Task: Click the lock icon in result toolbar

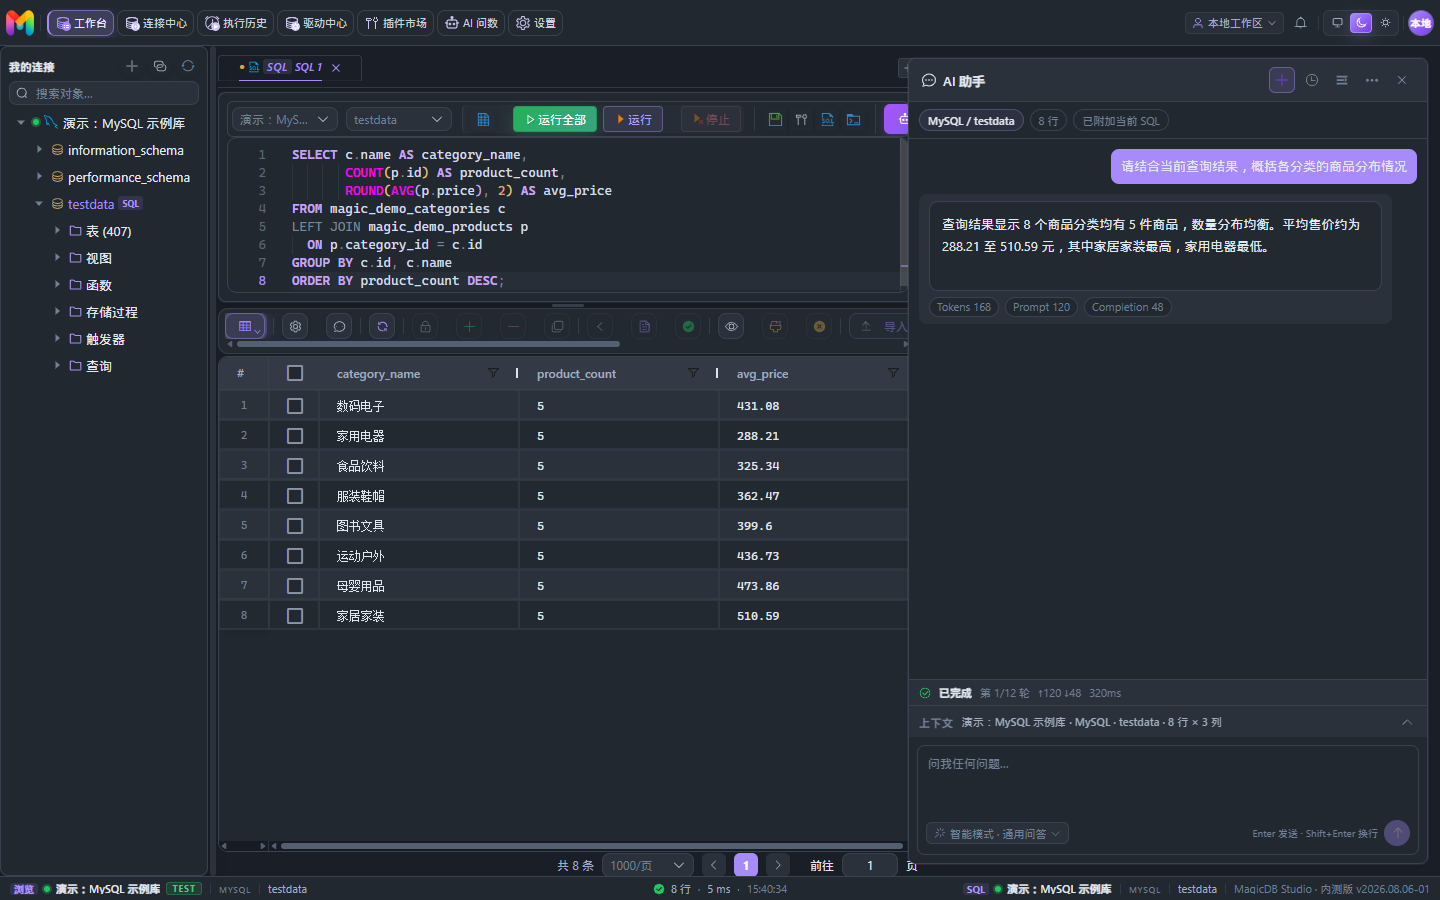Action: tap(425, 326)
